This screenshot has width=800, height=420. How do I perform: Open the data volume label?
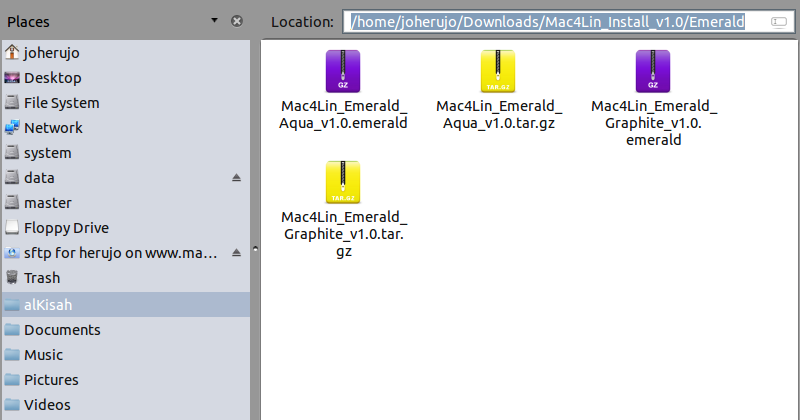pos(39,178)
